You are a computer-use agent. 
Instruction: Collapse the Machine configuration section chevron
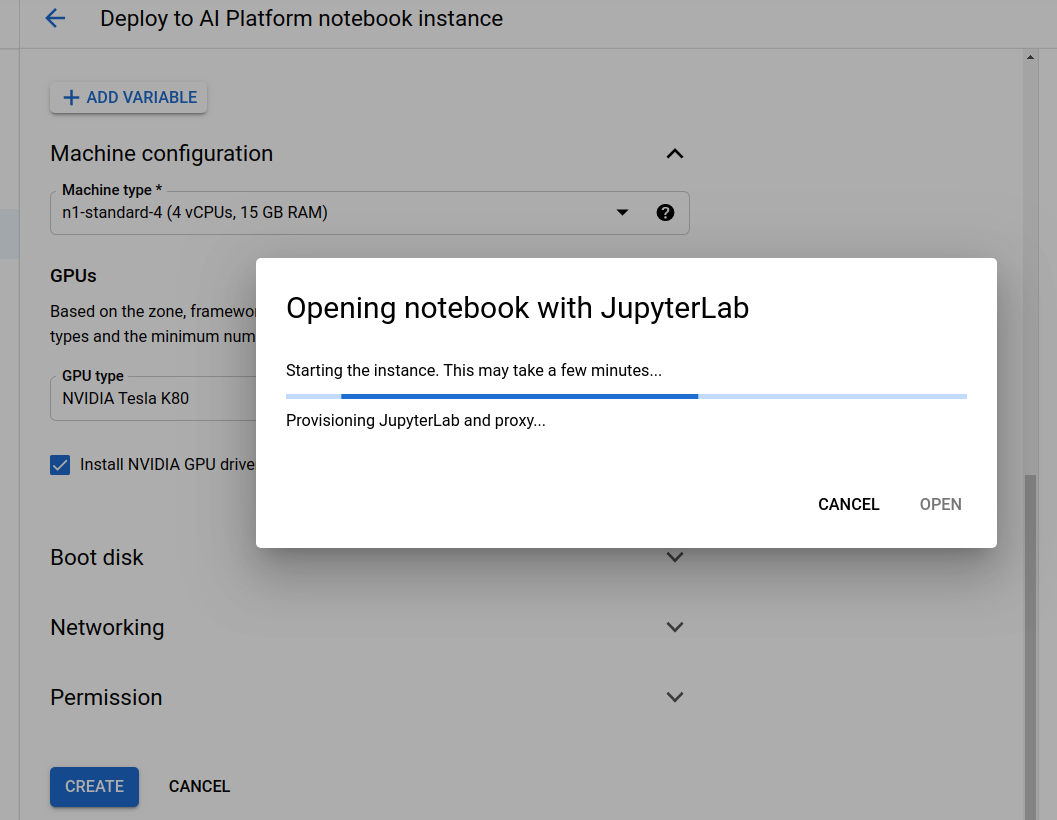(x=675, y=154)
